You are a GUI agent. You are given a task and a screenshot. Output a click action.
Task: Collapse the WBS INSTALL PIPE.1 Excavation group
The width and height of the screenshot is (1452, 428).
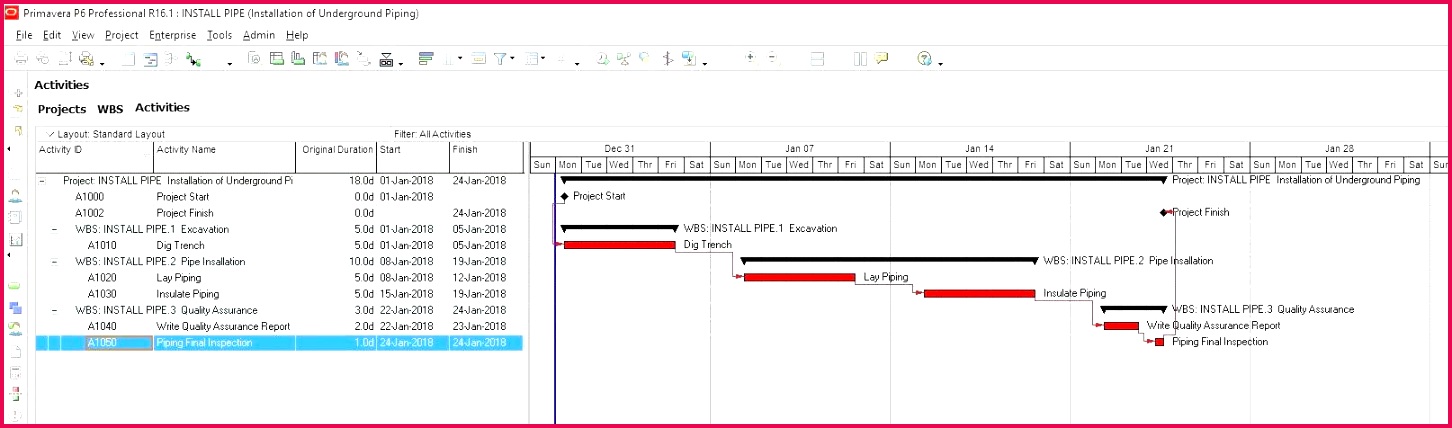(x=54, y=229)
